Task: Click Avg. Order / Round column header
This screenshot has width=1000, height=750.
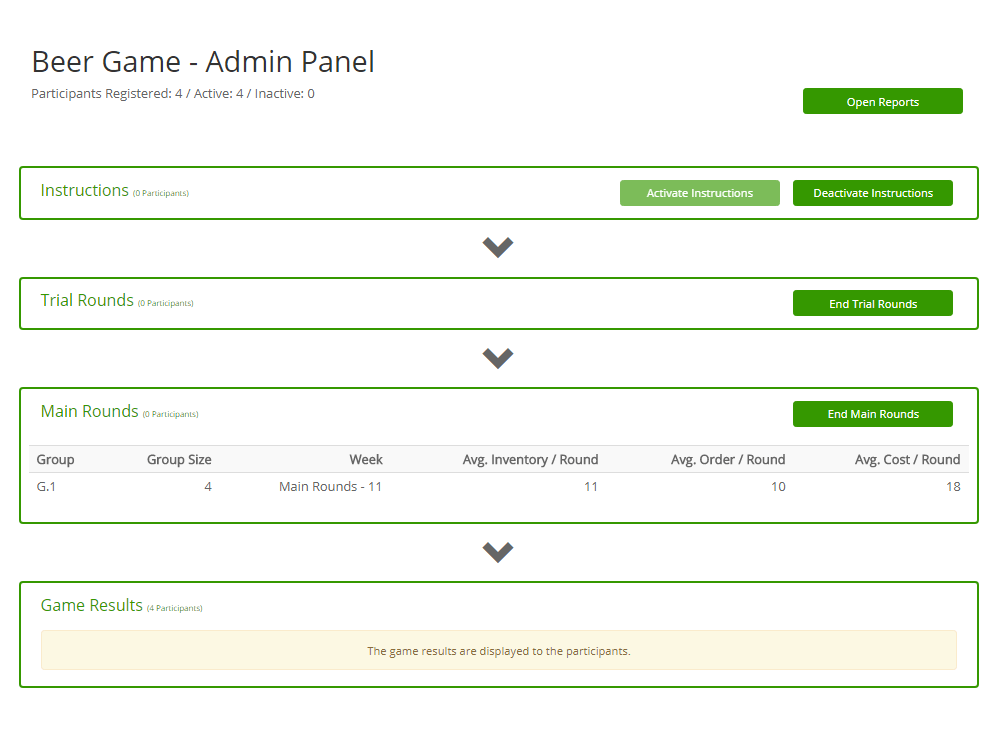Action: (x=728, y=459)
